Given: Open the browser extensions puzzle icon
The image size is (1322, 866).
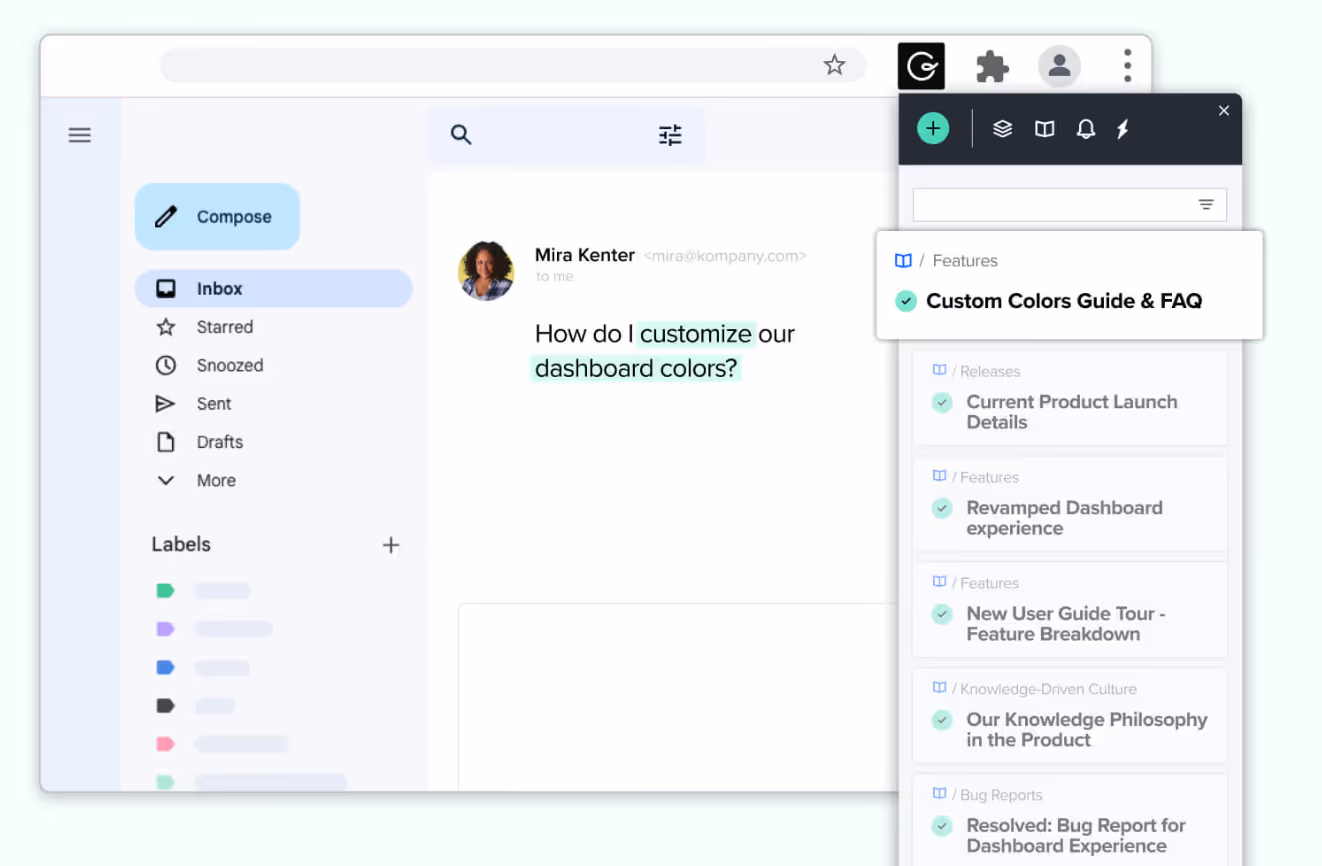Looking at the screenshot, I should point(991,65).
